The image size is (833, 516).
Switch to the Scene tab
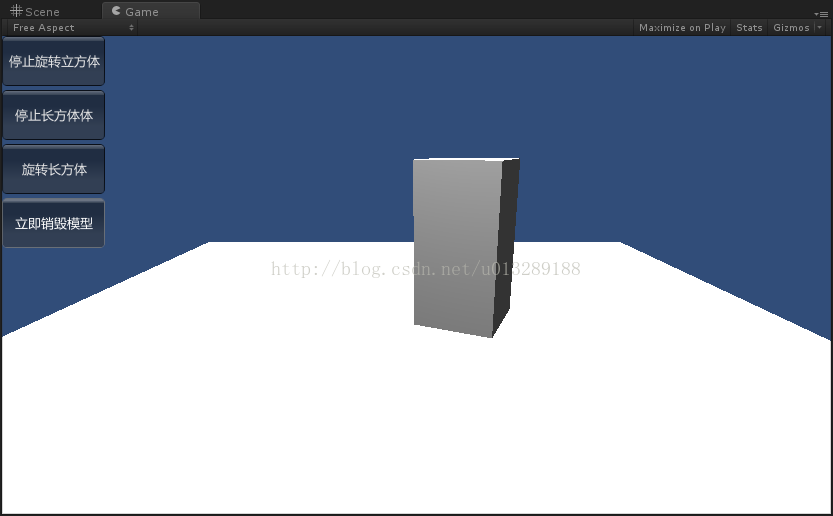tap(35, 11)
